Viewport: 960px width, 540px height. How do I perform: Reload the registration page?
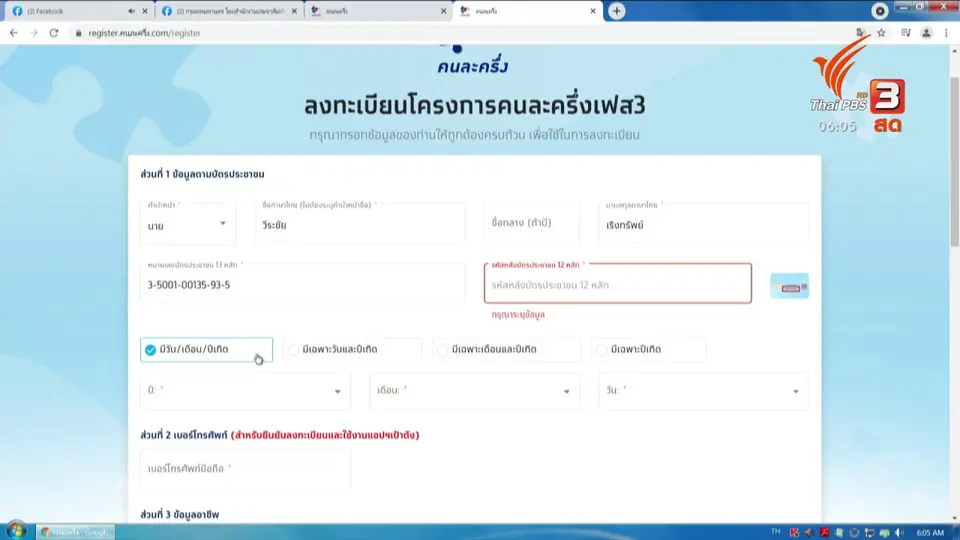point(54,33)
